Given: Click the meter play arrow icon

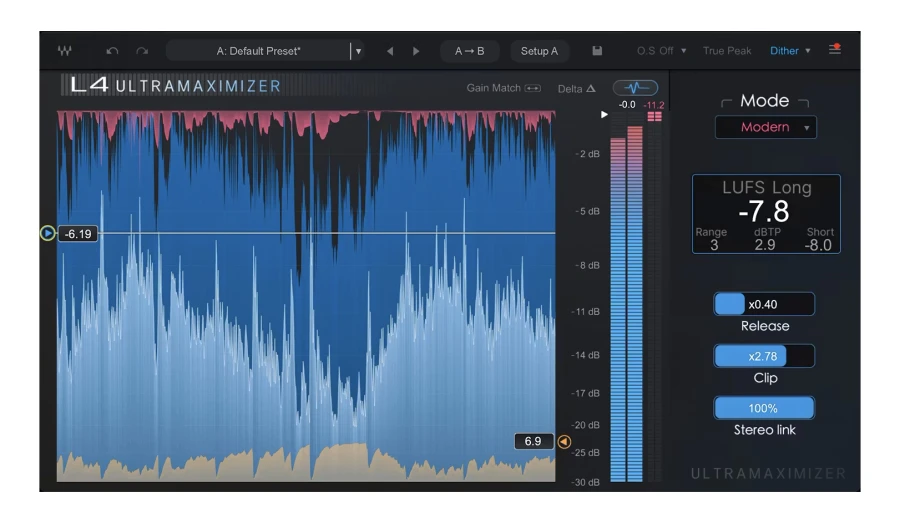Looking at the screenshot, I should [604, 114].
